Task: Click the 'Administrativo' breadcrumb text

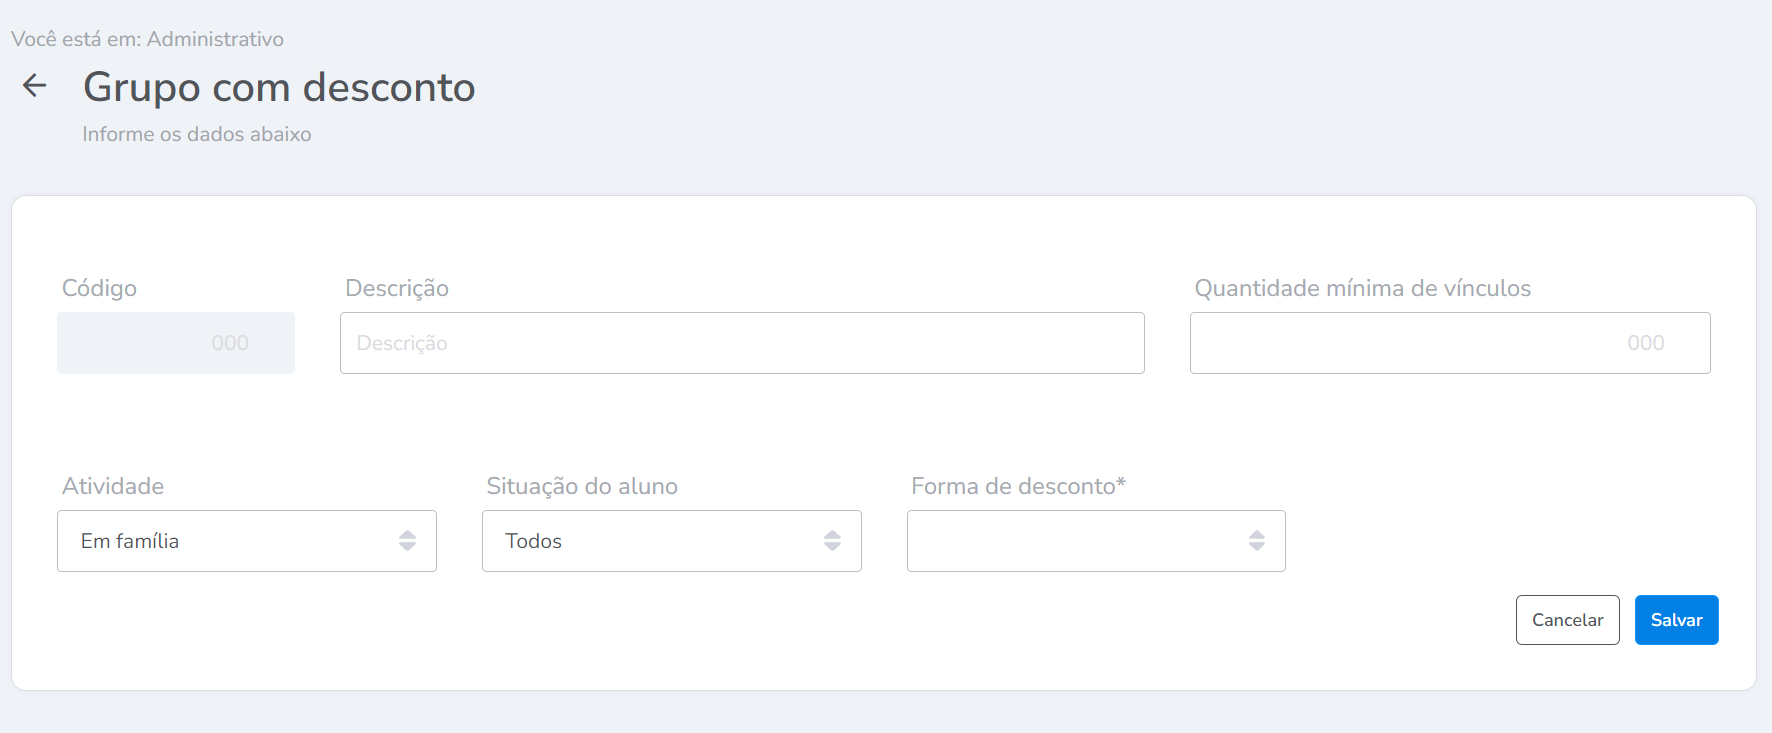Action: point(215,39)
